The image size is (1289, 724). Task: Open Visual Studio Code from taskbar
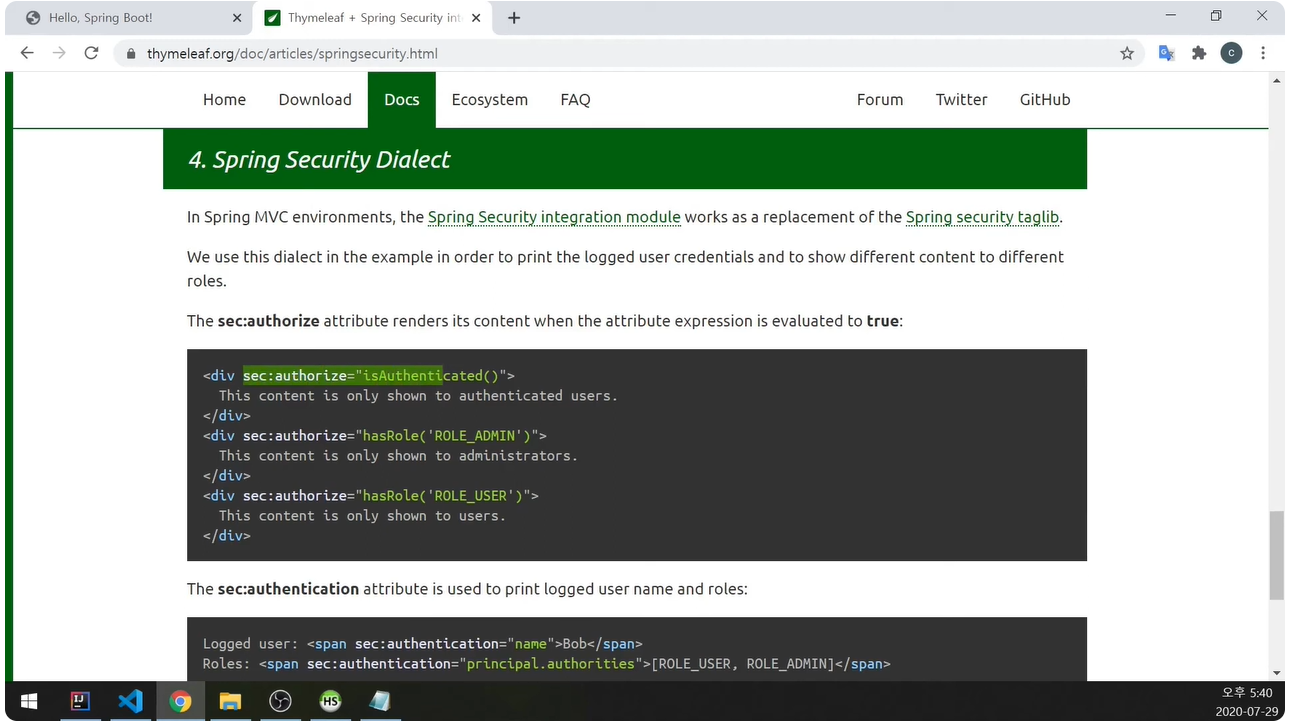pos(130,702)
